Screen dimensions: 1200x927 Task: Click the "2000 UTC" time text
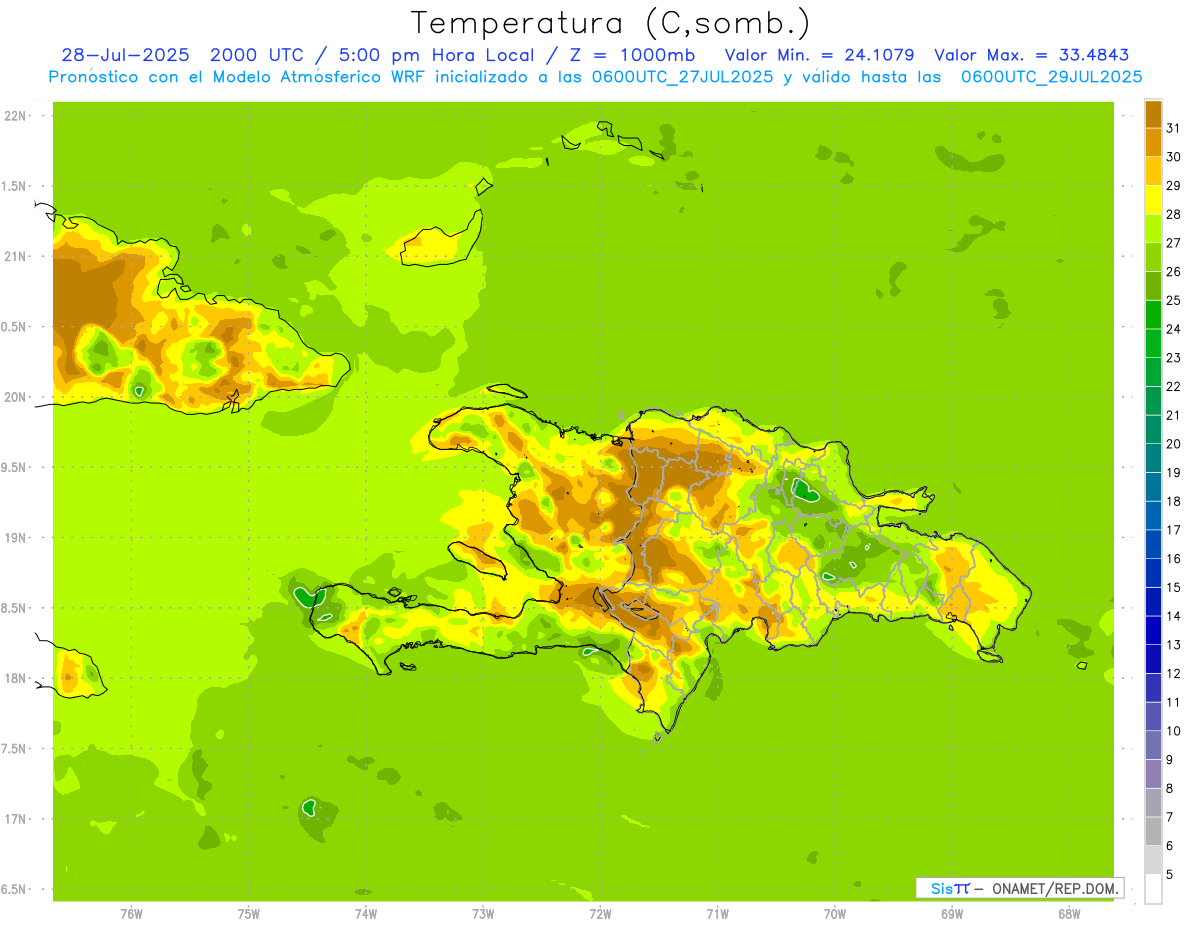coord(258,55)
